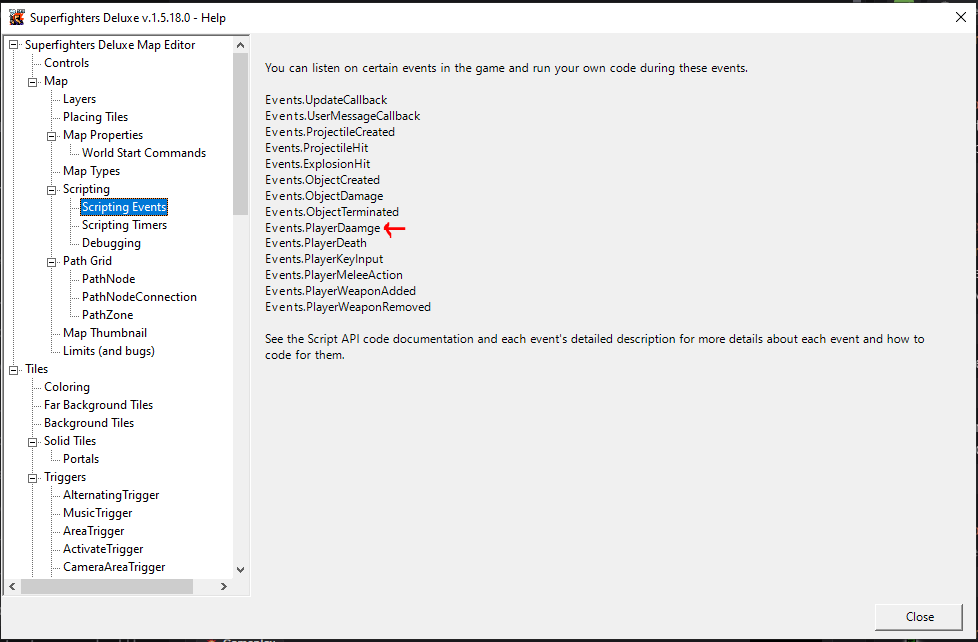Click the Events.ProjectileHit text
Image resolution: width=978 pixels, height=642 pixels.
pos(317,148)
